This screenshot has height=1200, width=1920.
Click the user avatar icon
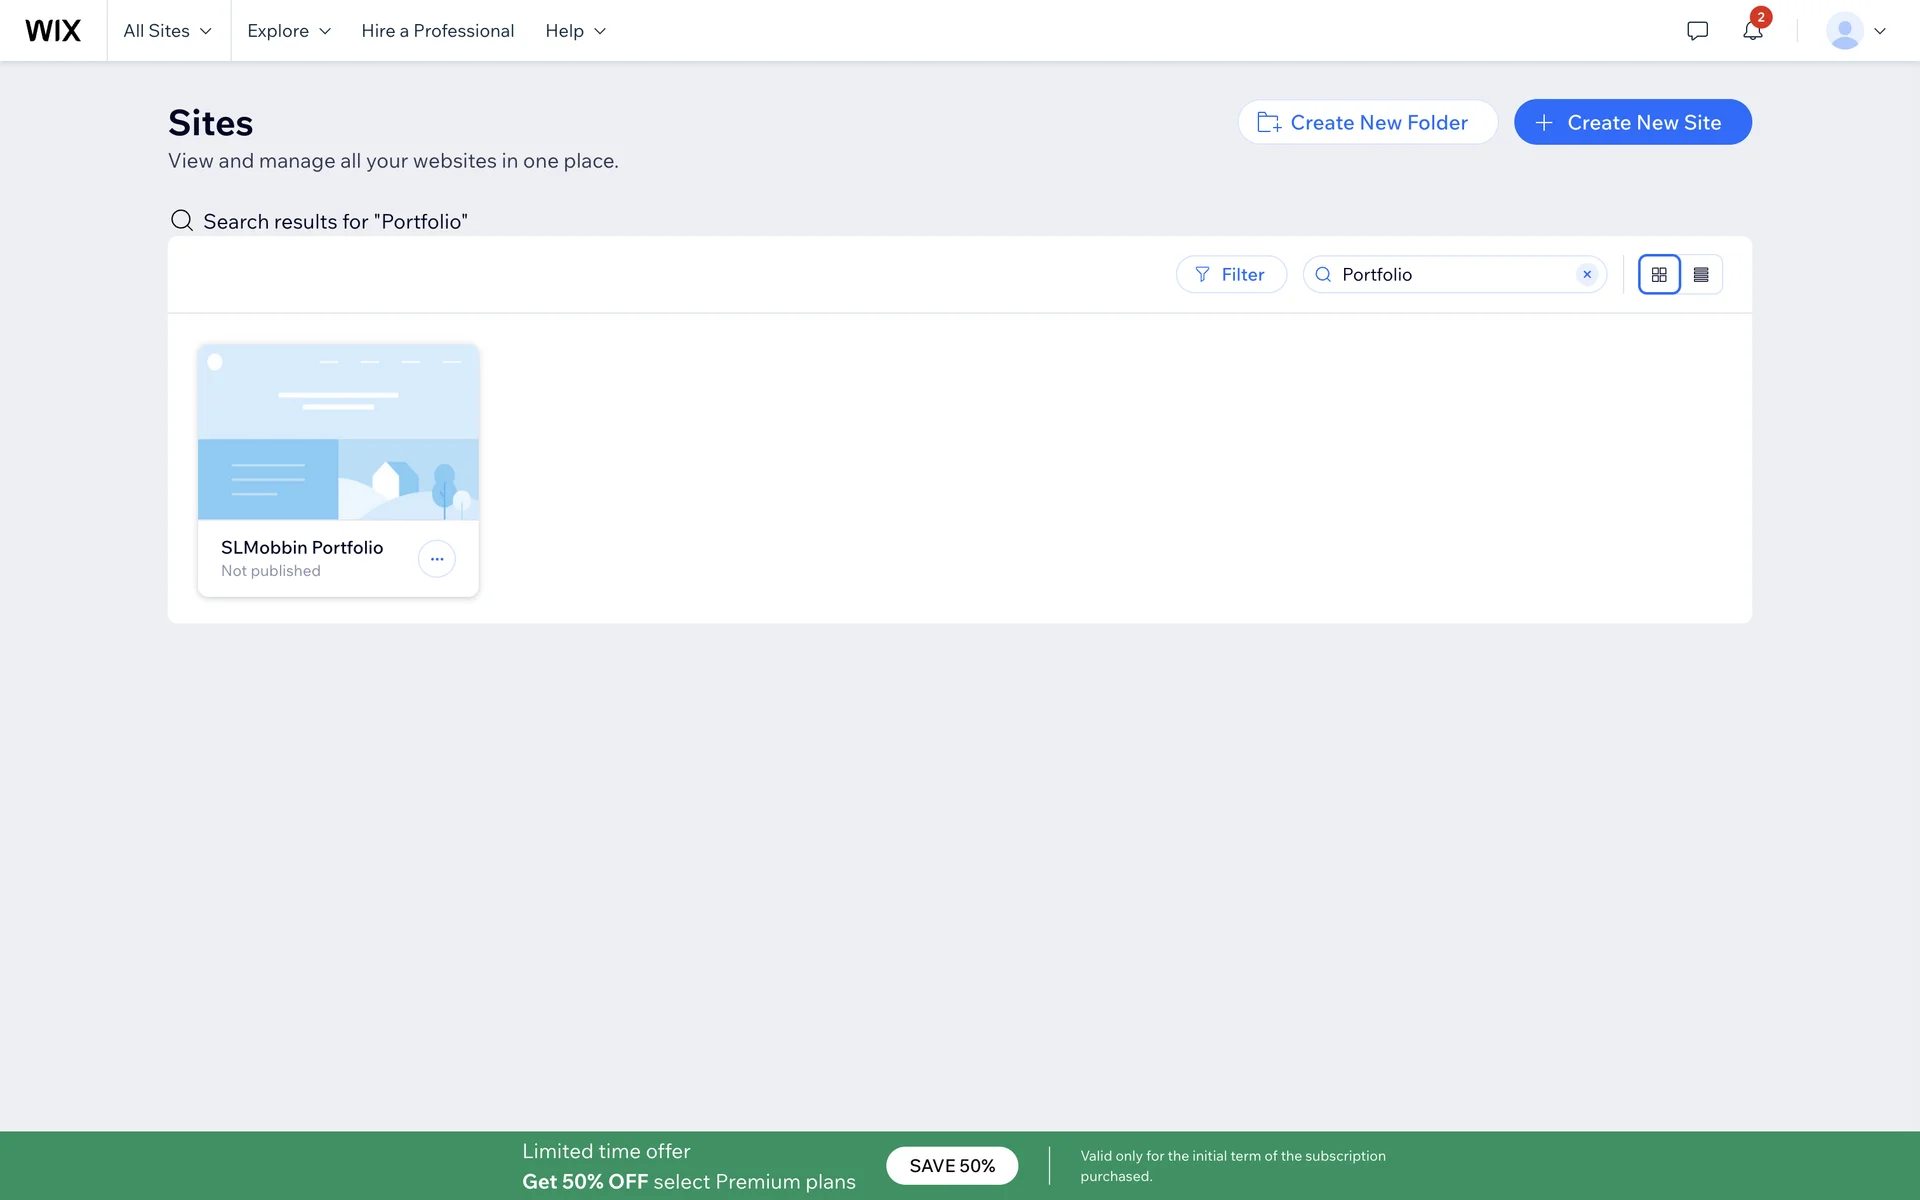[x=1843, y=31]
